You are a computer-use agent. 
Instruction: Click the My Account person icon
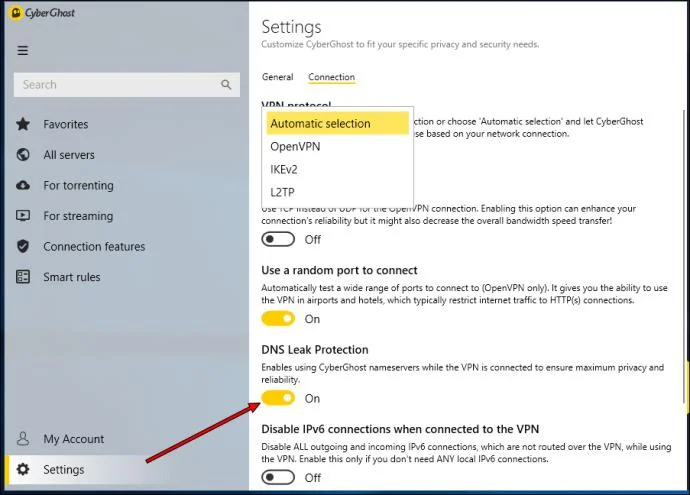pyautogui.click(x=23, y=438)
